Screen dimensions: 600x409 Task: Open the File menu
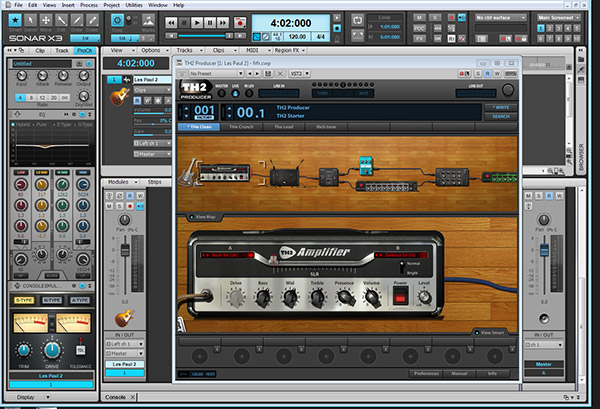click(18, 5)
